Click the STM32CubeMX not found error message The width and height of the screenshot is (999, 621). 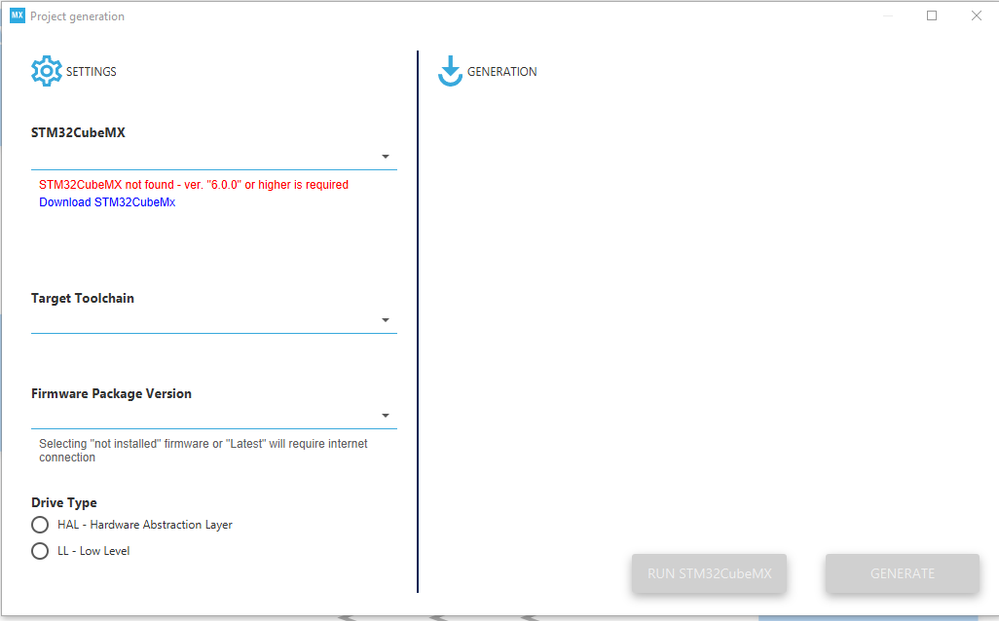pyautogui.click(x=194, y=185)
